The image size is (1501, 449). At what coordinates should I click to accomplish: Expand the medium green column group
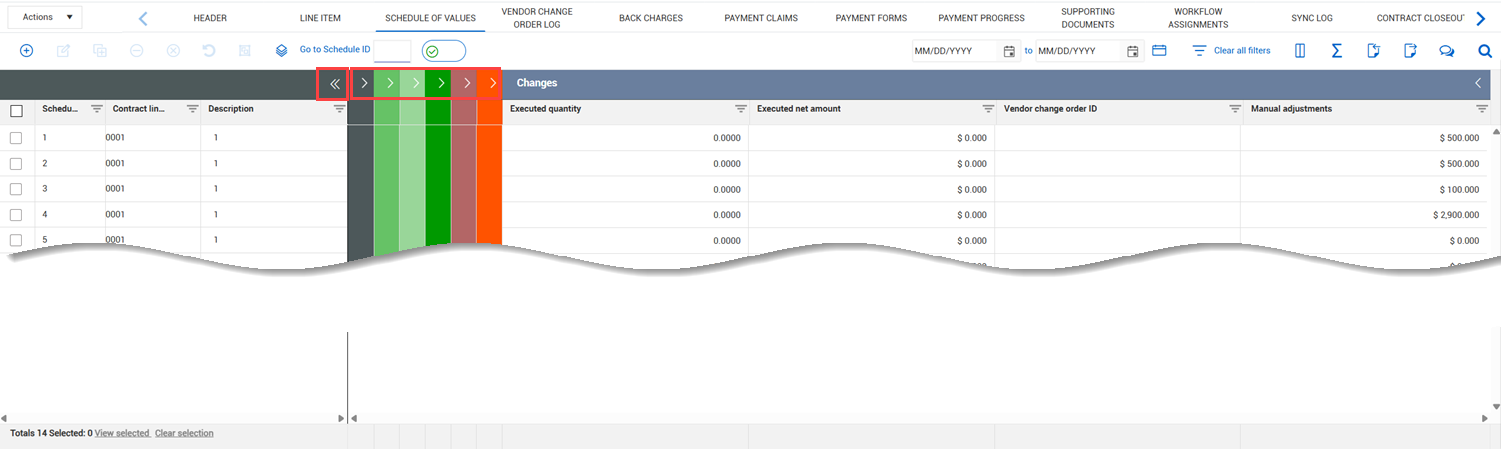pos(388,84)
